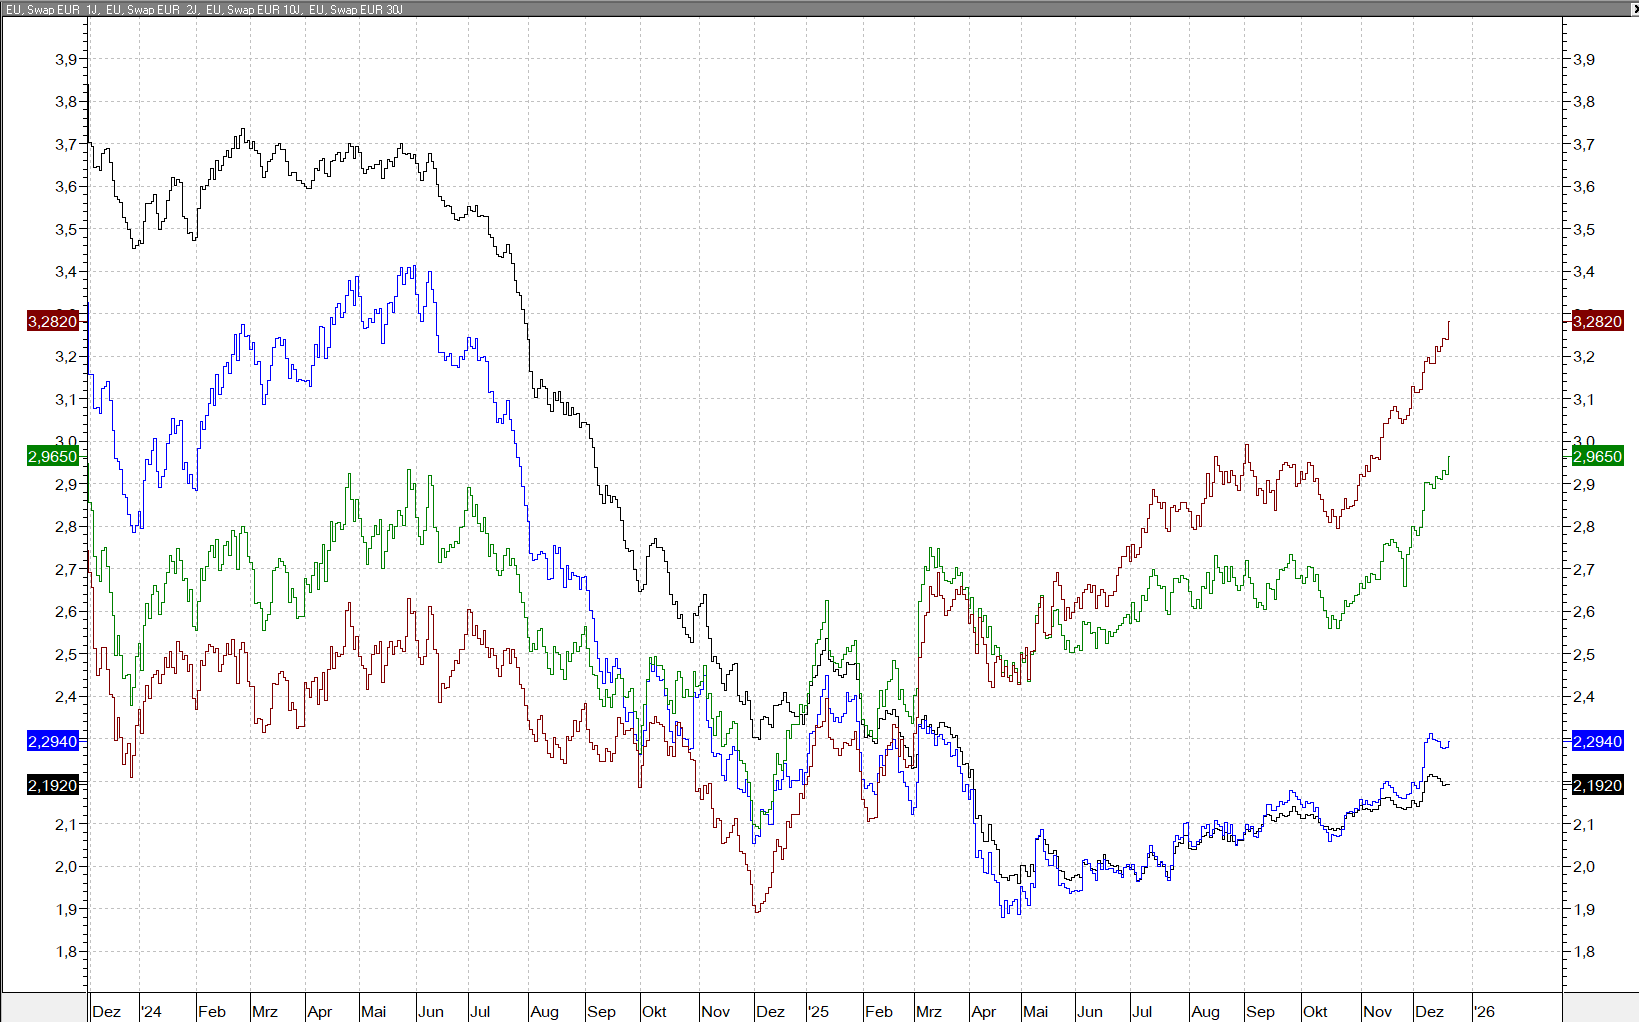Pick the green 2,9650 badge on right axis
This screenshot has width=1639, height=1022.
click(x=1597, y=456)
